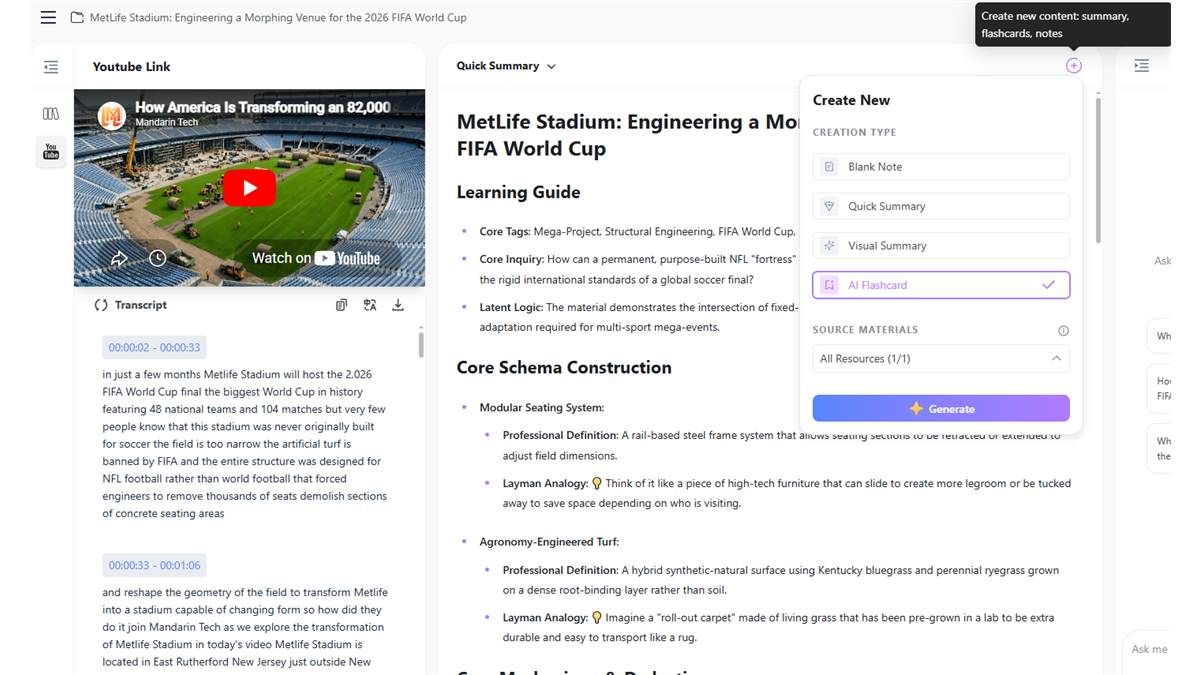Click the Learning Guide heading
The width and height of the screenshot is (1200, 675).
518,192
